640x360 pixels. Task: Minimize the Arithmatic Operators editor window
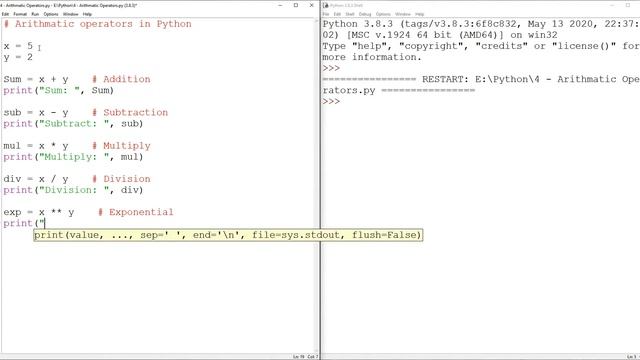coord(280,5)
